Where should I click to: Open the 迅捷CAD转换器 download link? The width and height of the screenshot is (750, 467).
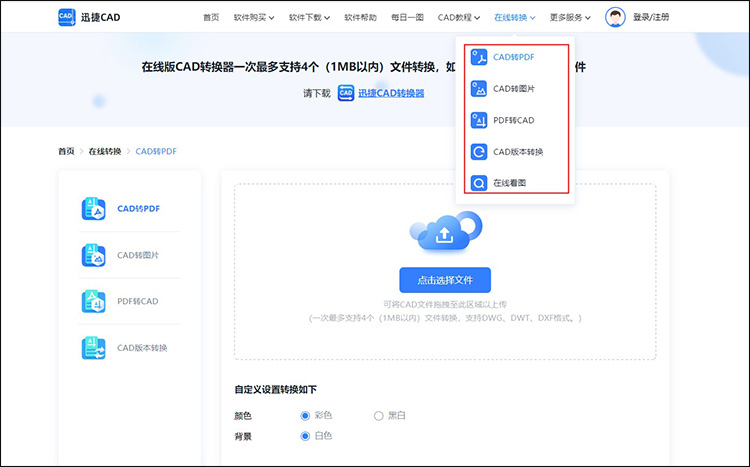(391, 93)
